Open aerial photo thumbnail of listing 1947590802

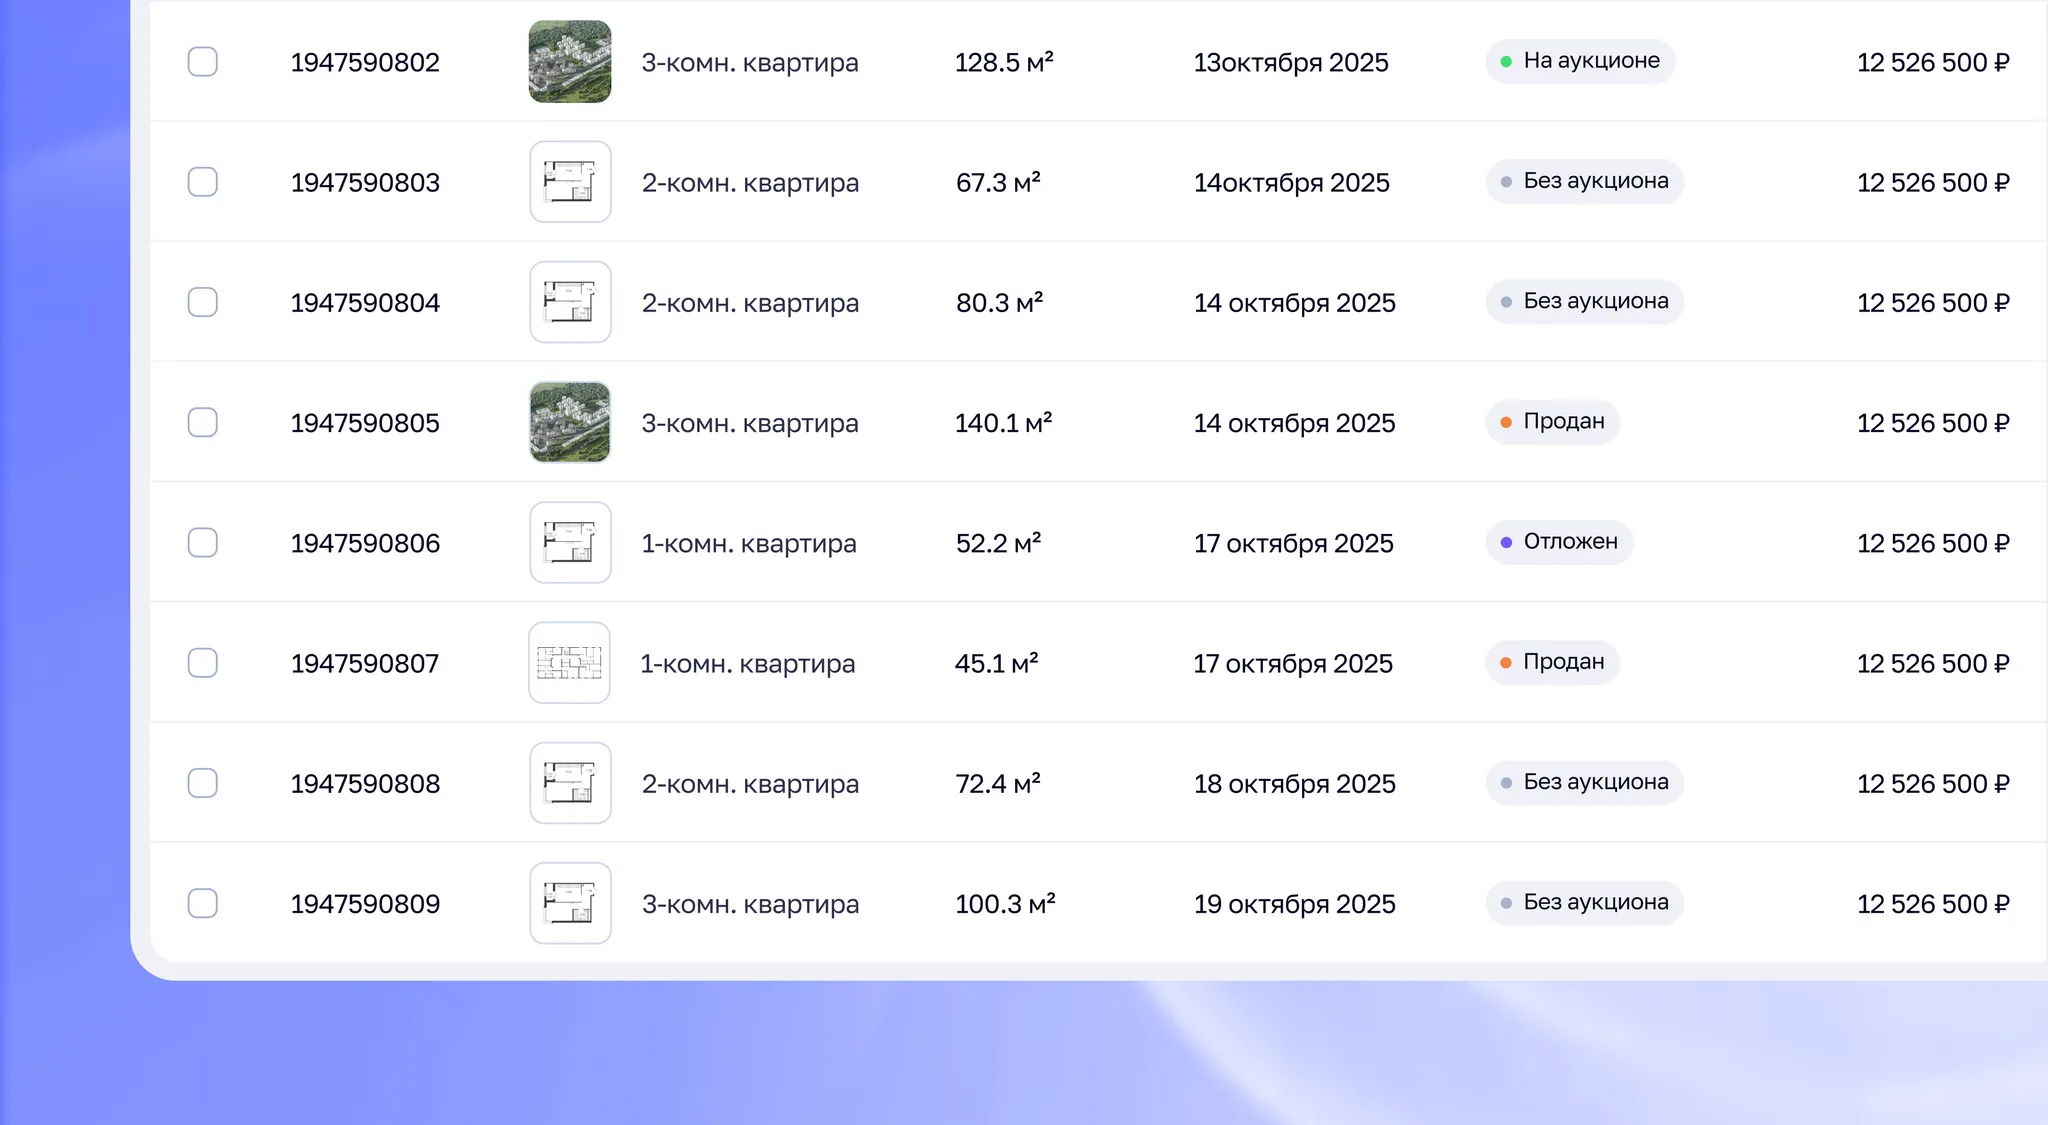570,62
